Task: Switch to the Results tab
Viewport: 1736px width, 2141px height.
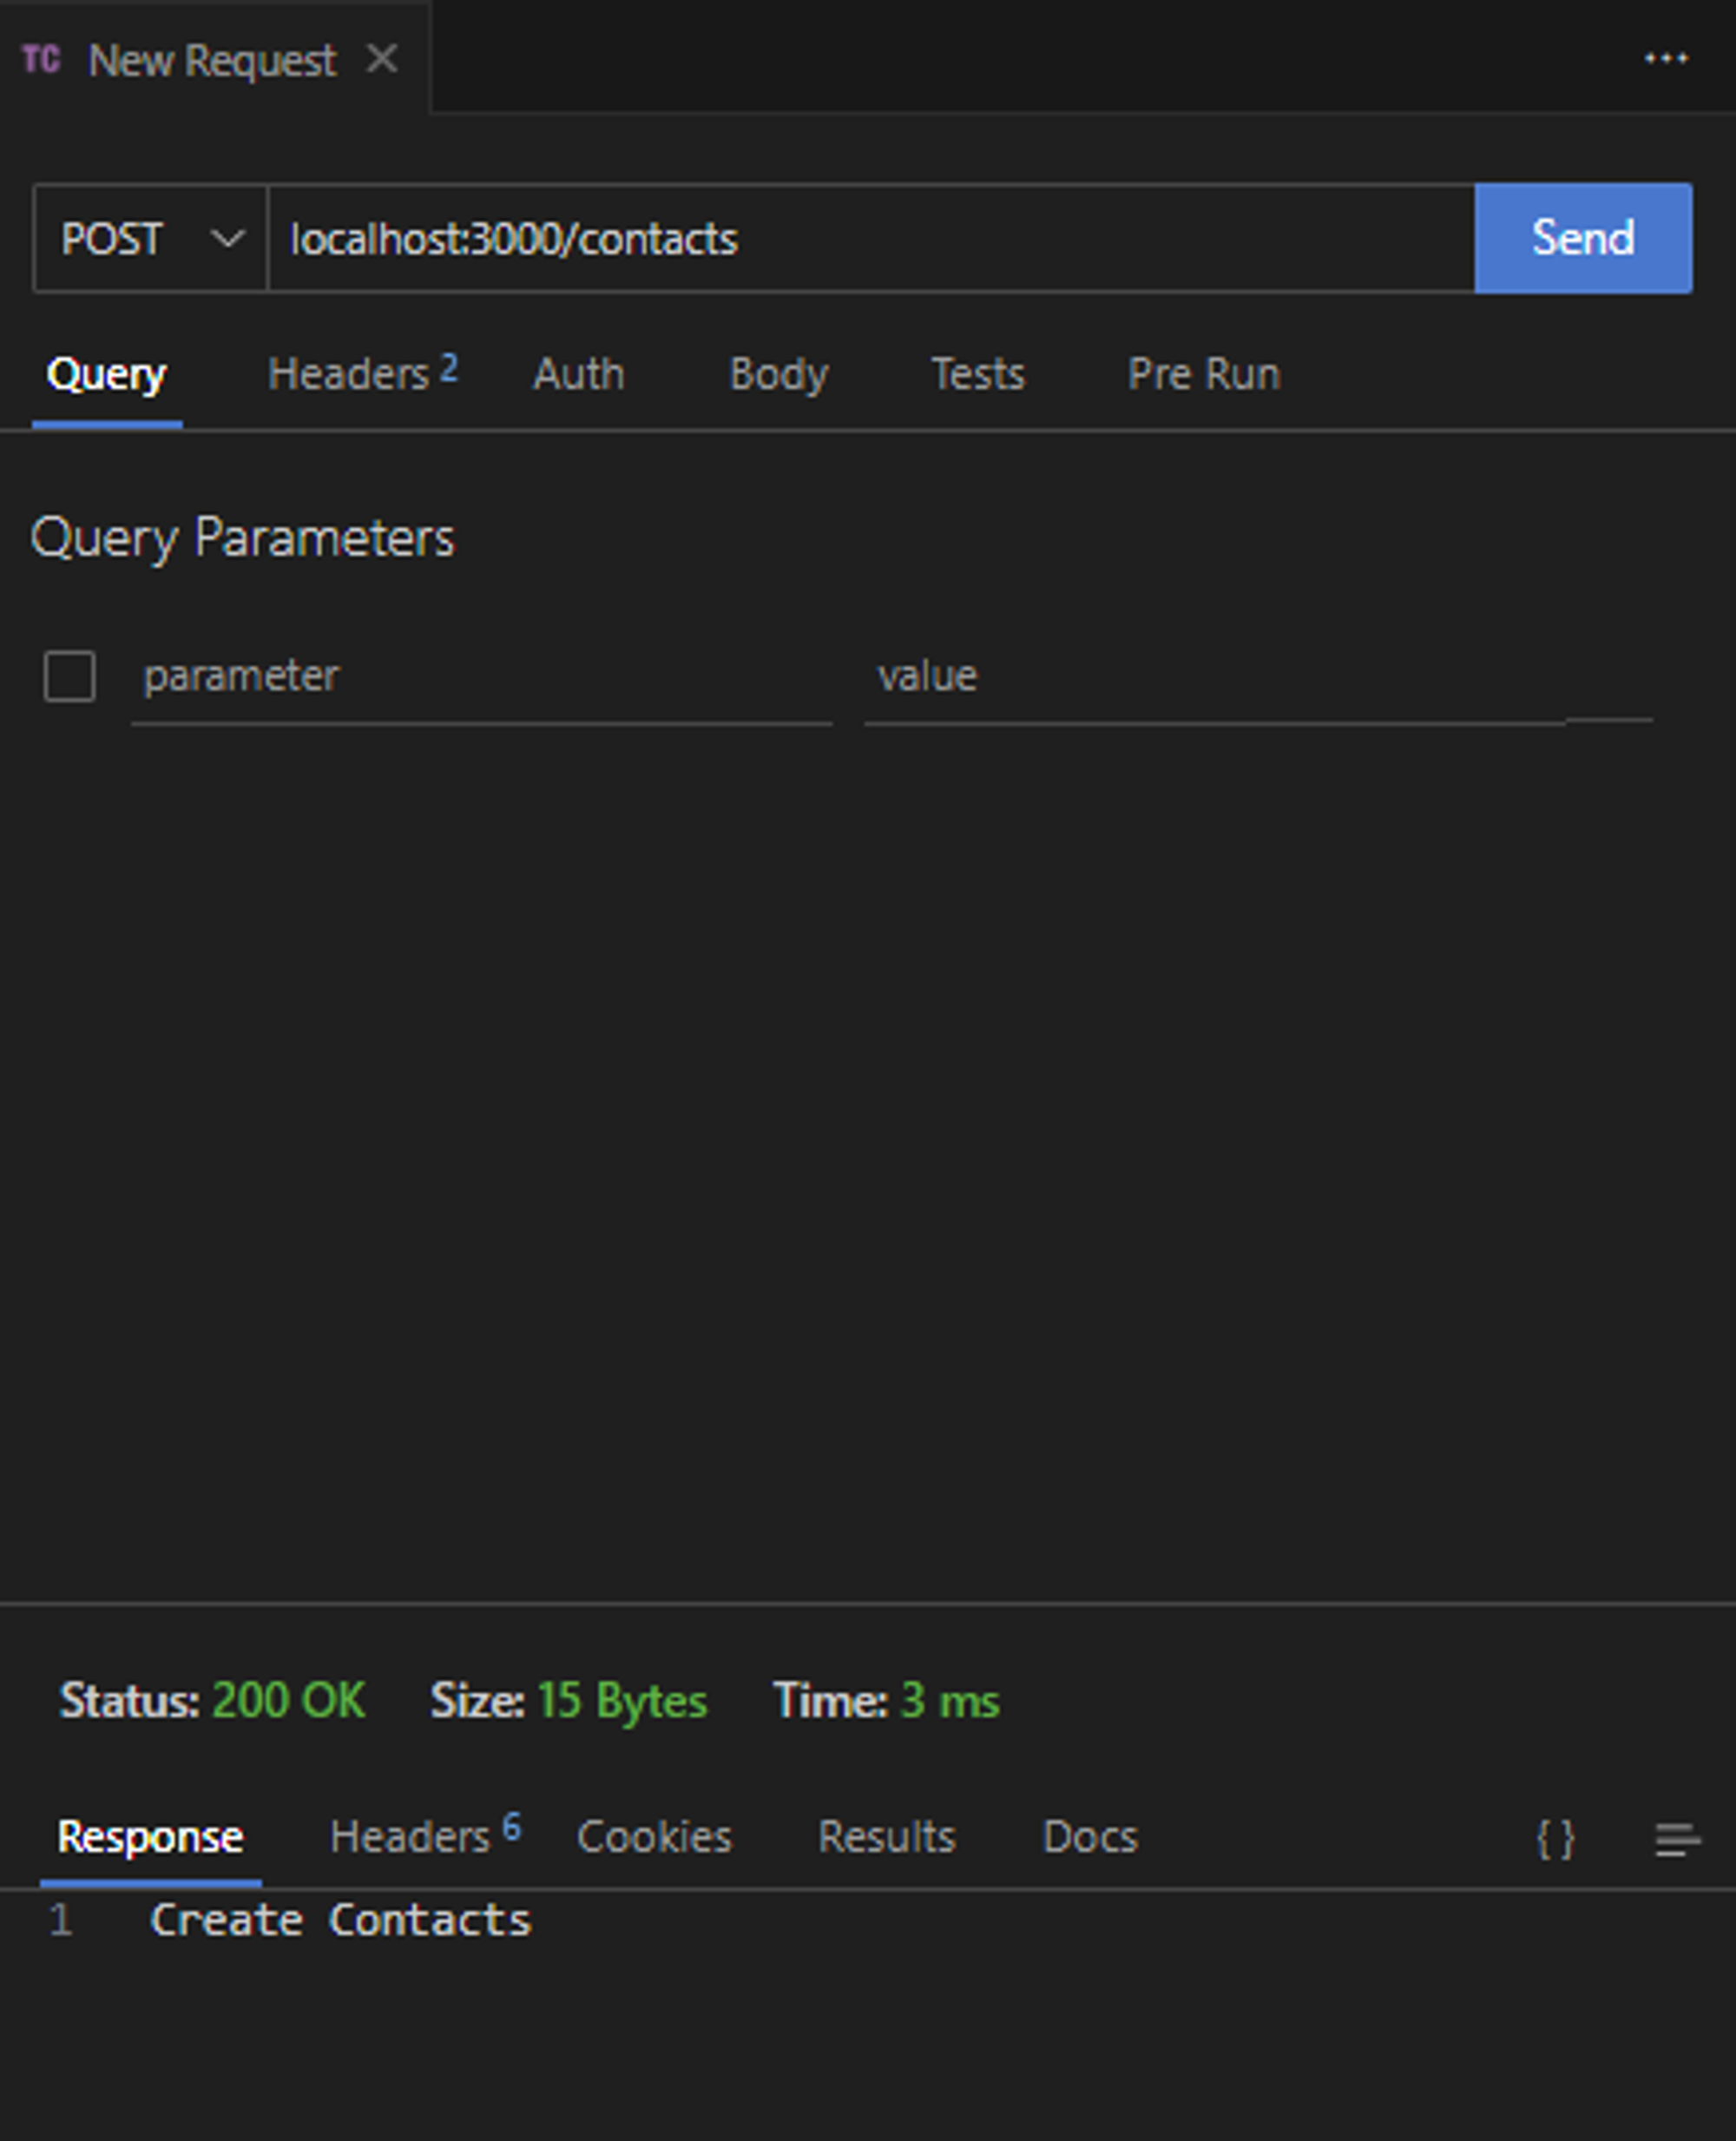Action: (887, 1837)
